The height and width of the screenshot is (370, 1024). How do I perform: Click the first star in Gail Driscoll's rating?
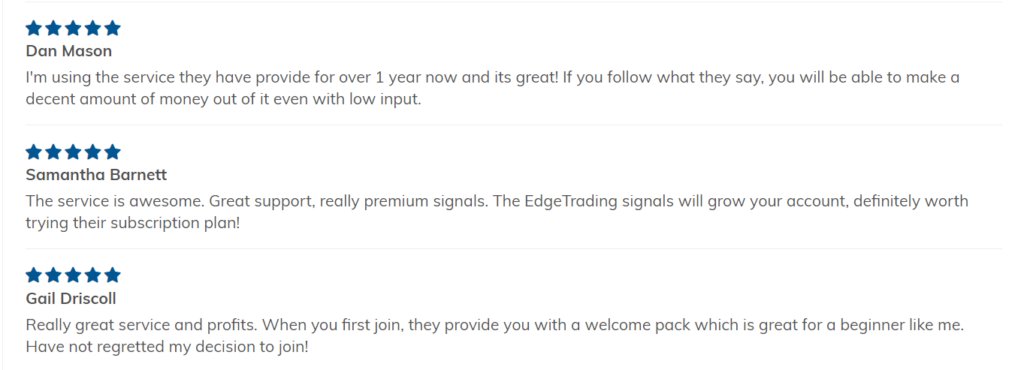34,275
